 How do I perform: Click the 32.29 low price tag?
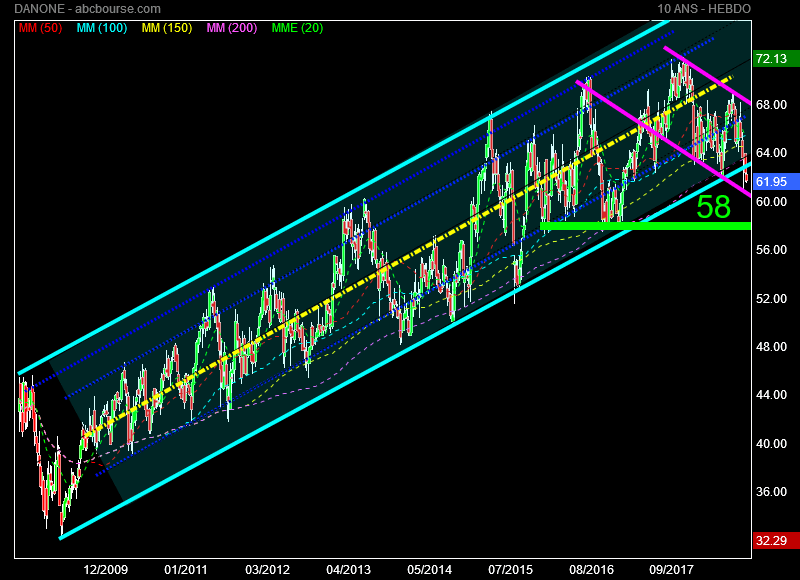click(776, 540)
